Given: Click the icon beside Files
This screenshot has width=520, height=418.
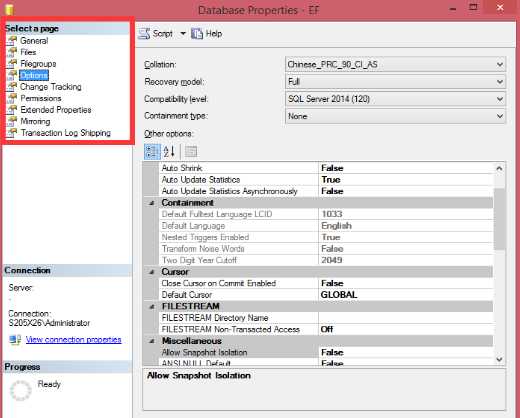Looking at the screenshot, I should coord(12,52).
